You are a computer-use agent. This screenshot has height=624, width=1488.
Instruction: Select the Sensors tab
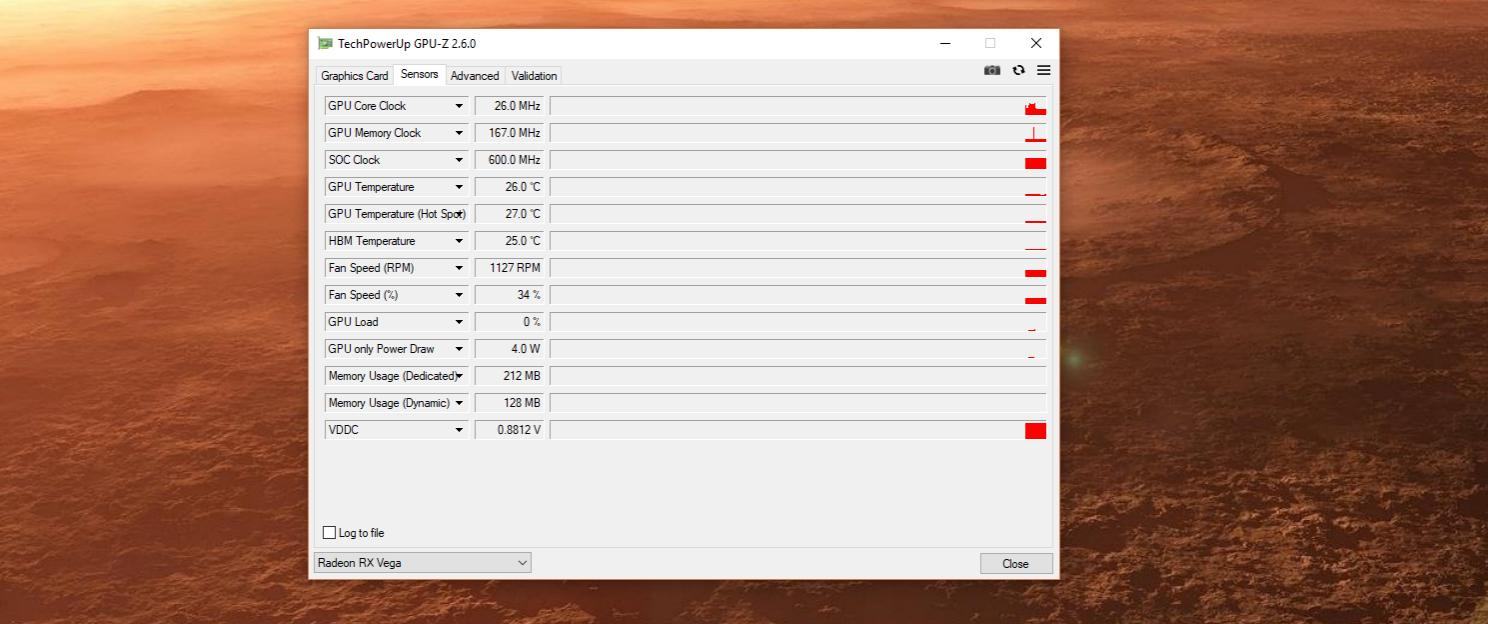pyautogui.click(x=419, y=74)
